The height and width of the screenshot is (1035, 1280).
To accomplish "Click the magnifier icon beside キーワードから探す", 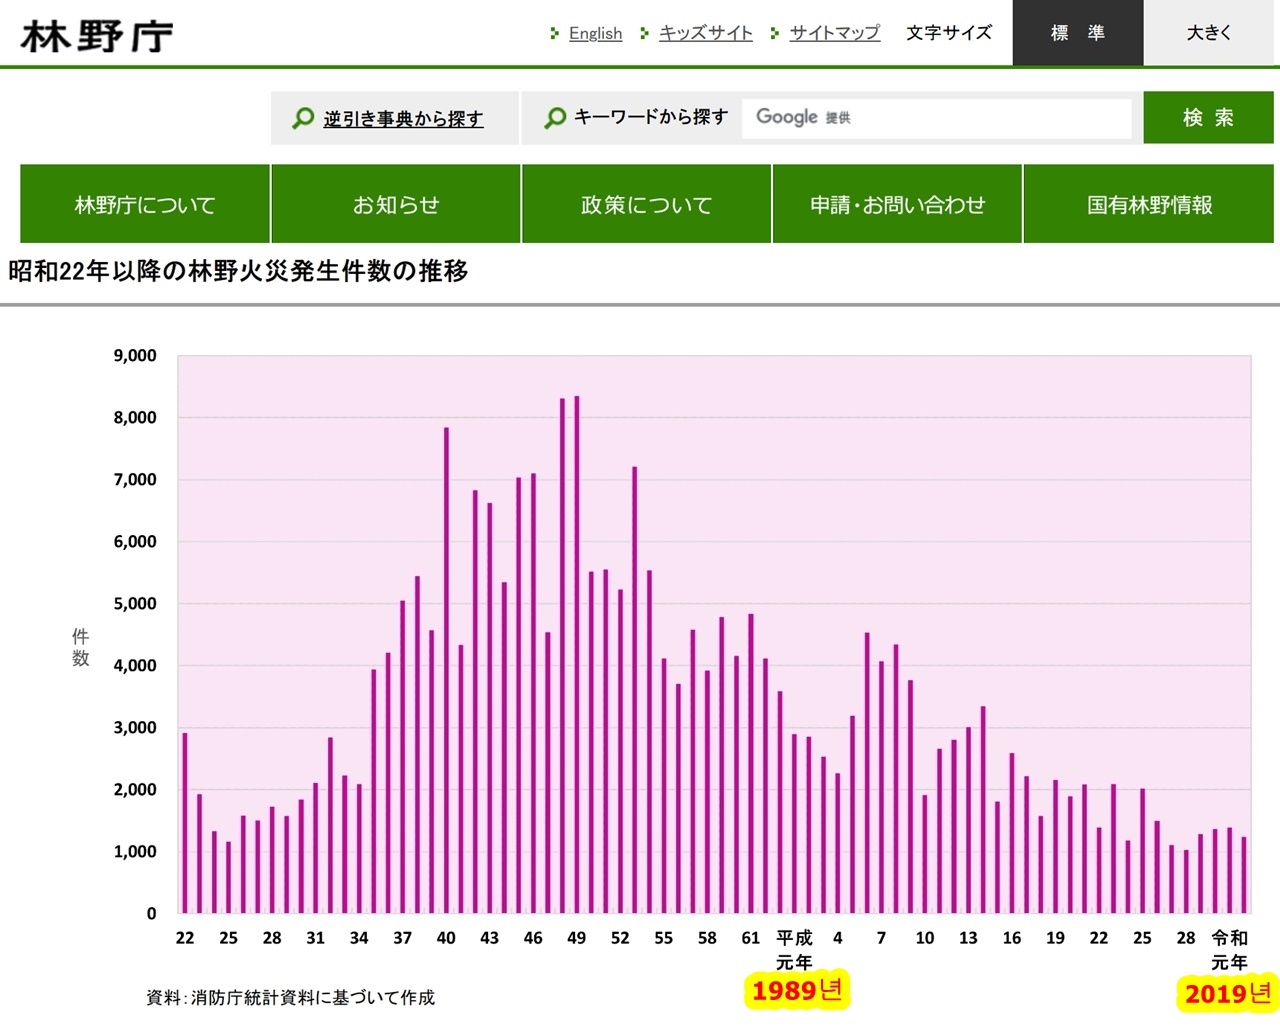I will coord(555,119).
